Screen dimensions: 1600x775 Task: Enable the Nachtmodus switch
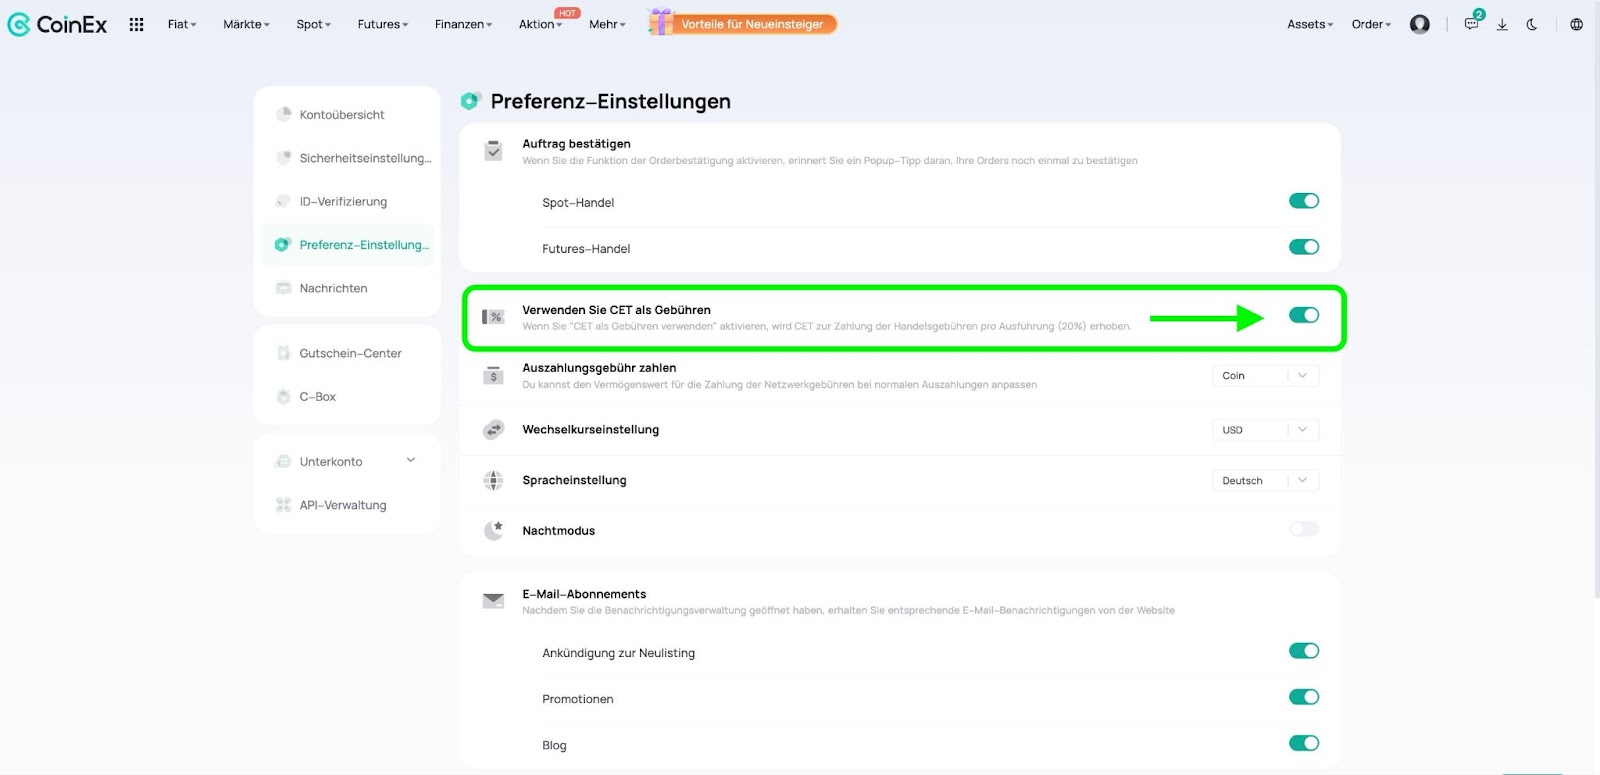click(1304, 529)
